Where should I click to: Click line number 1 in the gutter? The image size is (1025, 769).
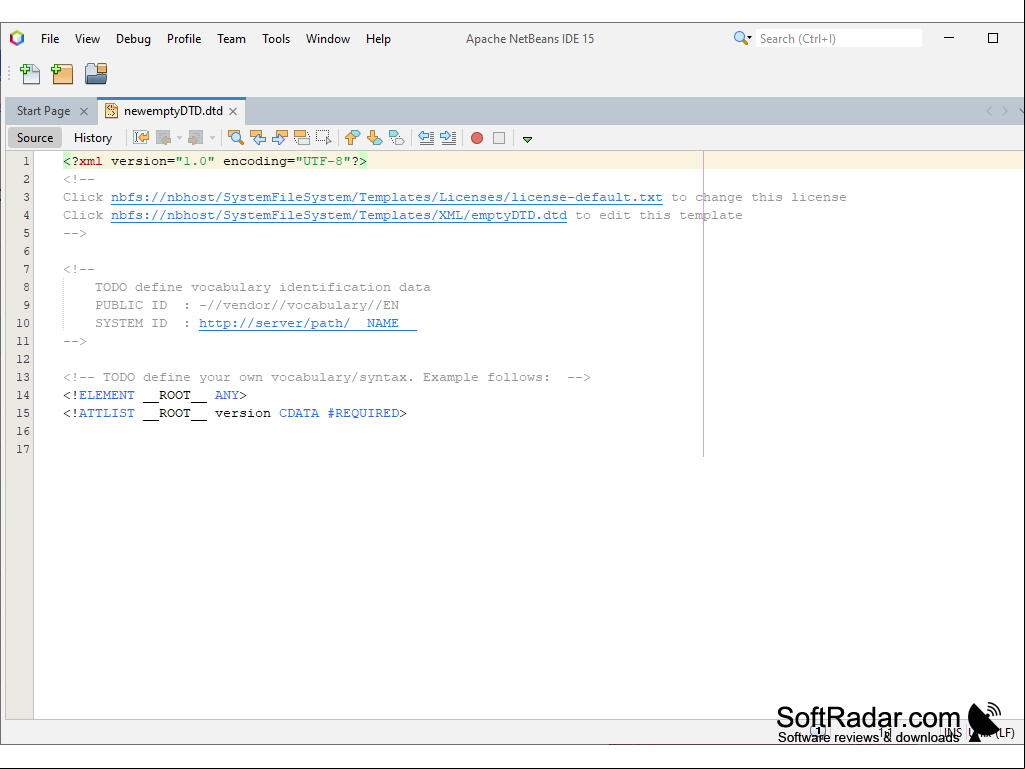tap(26, 161)
